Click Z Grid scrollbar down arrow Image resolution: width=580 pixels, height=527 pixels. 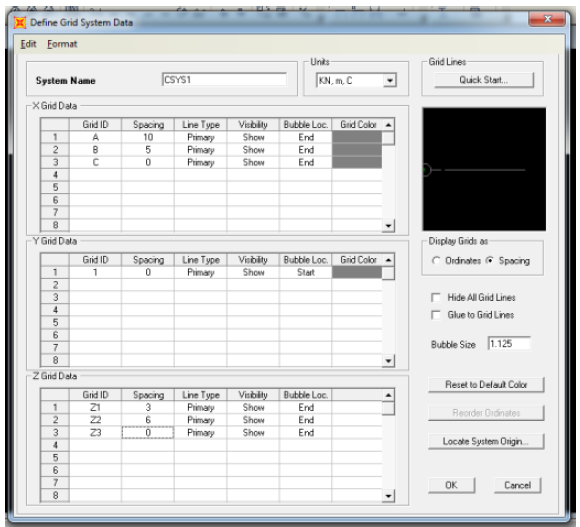(388, 496)
